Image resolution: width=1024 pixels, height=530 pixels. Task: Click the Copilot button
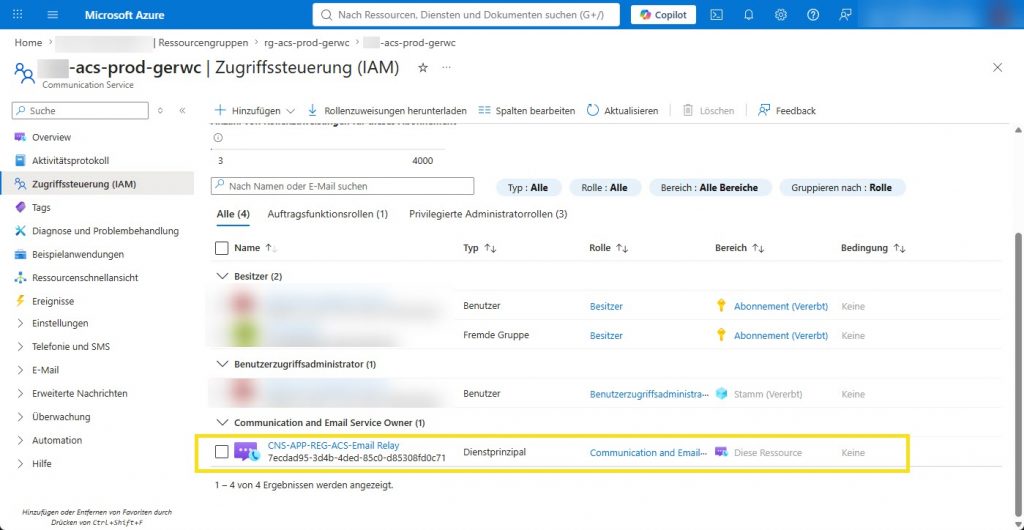point(663,14)
